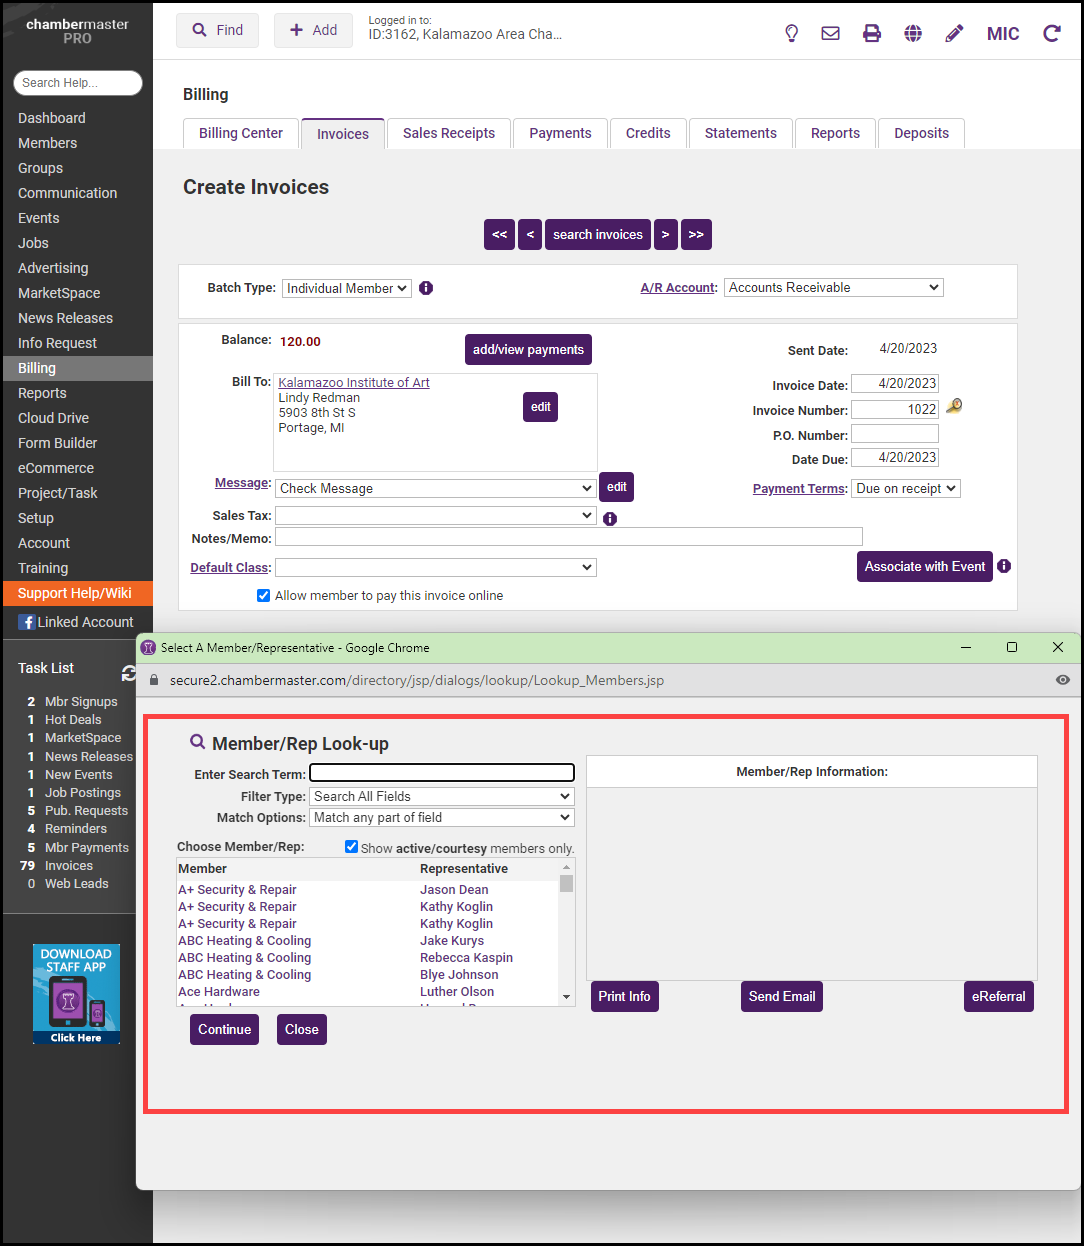This screenshot has height=1246, width=1084.
Task: Click the globe icon in header
Action: (x=913, y=33)
